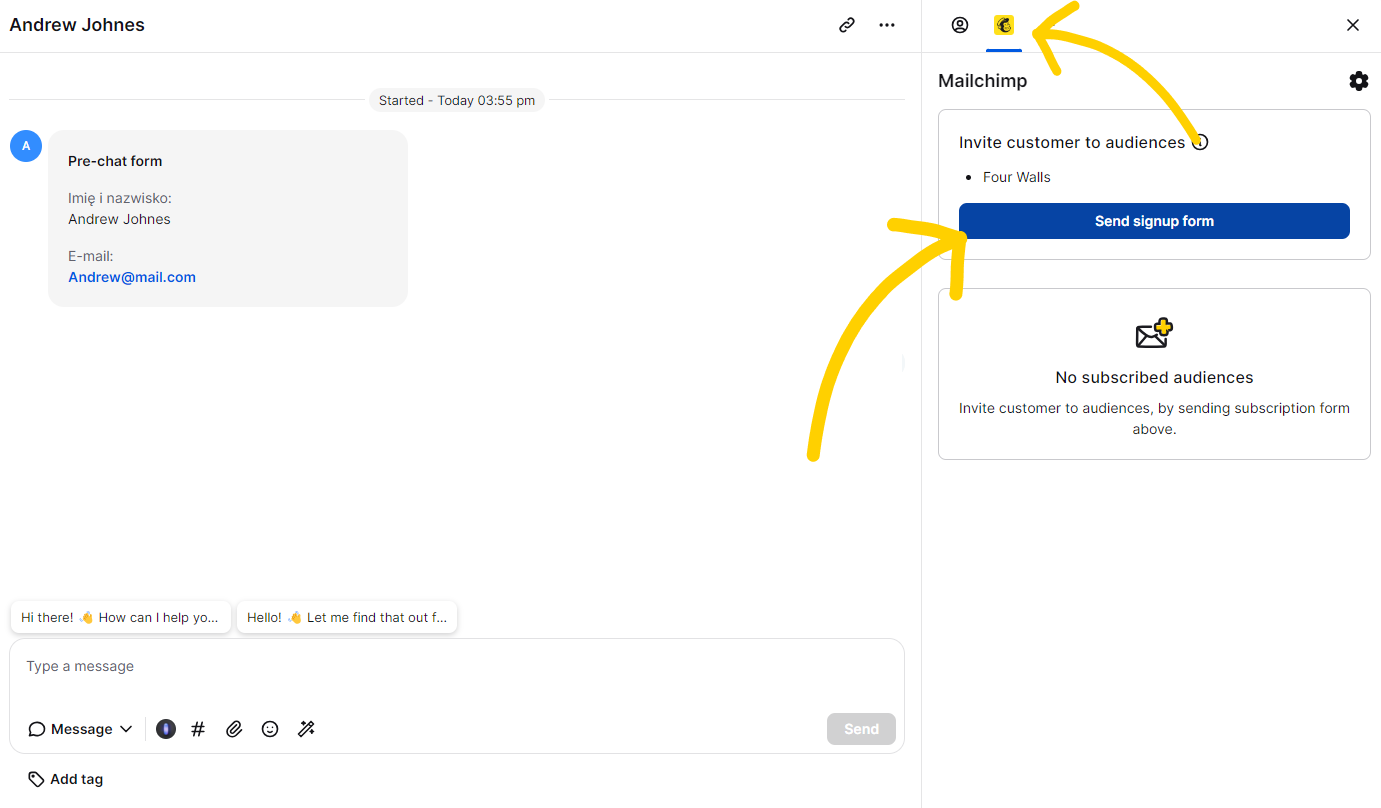The height and width of the screenshot is (808, 1381).
Task: Click the Mailchimp panel heading
Action: point(982,81)
